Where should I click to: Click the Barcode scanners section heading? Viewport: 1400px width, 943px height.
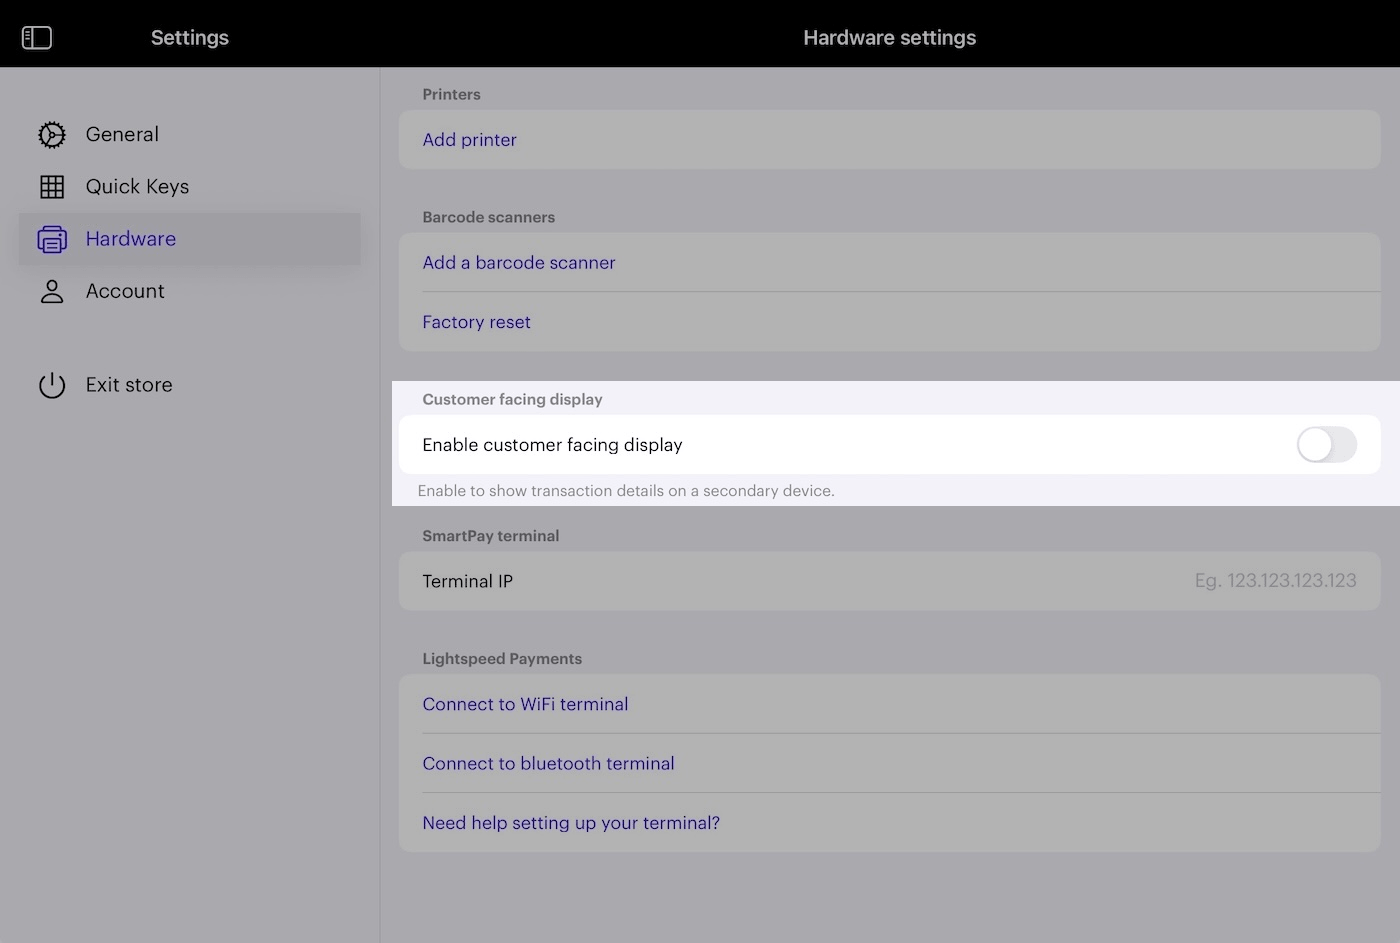[x=488, y=217]
